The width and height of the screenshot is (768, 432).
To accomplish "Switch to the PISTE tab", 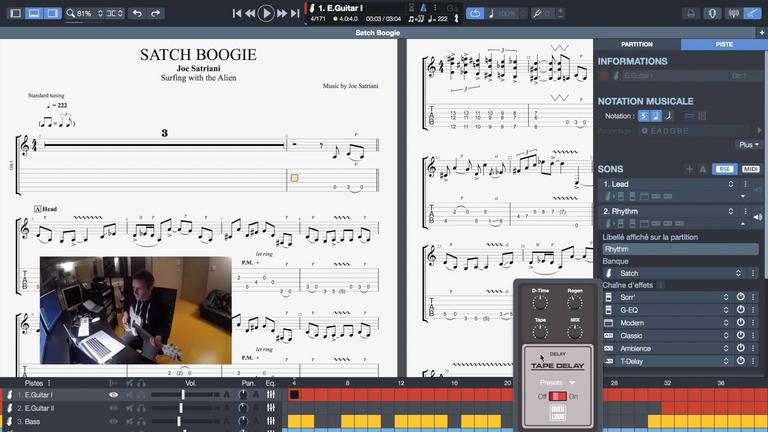I will [724, 45].
